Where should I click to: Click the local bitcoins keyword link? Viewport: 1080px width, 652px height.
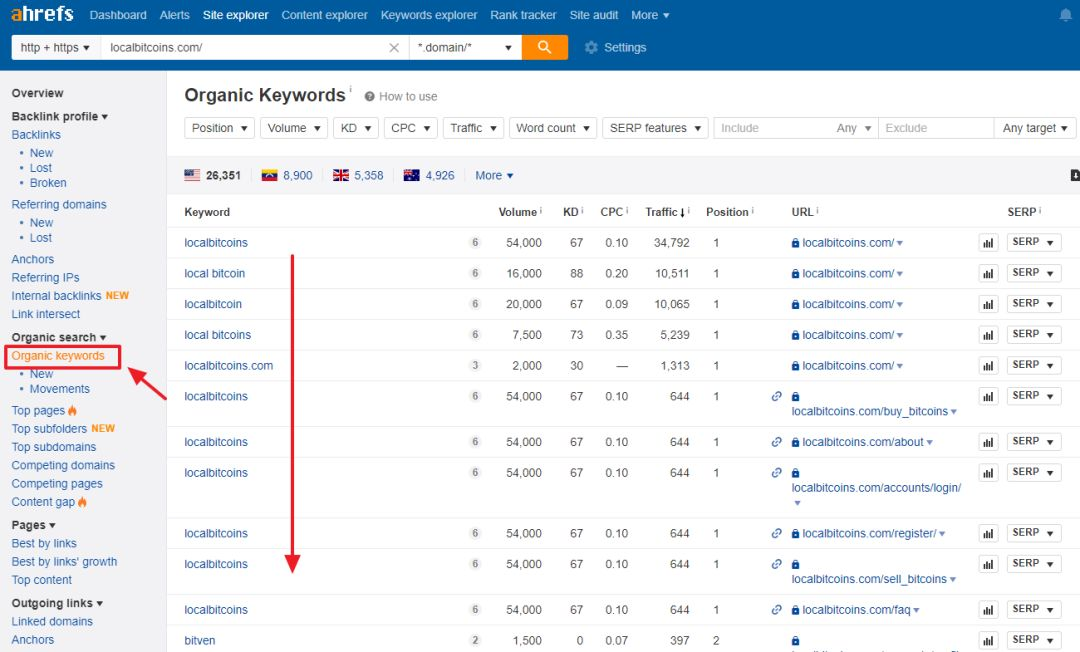point(218,335)
